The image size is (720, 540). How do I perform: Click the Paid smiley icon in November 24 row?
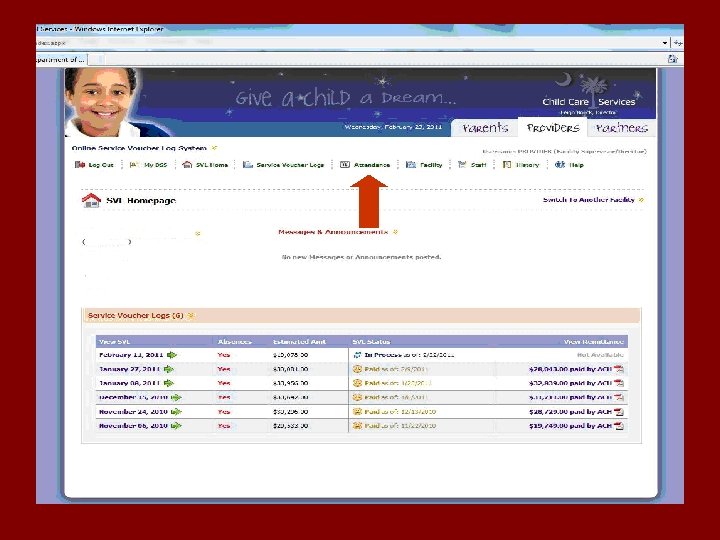[357, 412]
